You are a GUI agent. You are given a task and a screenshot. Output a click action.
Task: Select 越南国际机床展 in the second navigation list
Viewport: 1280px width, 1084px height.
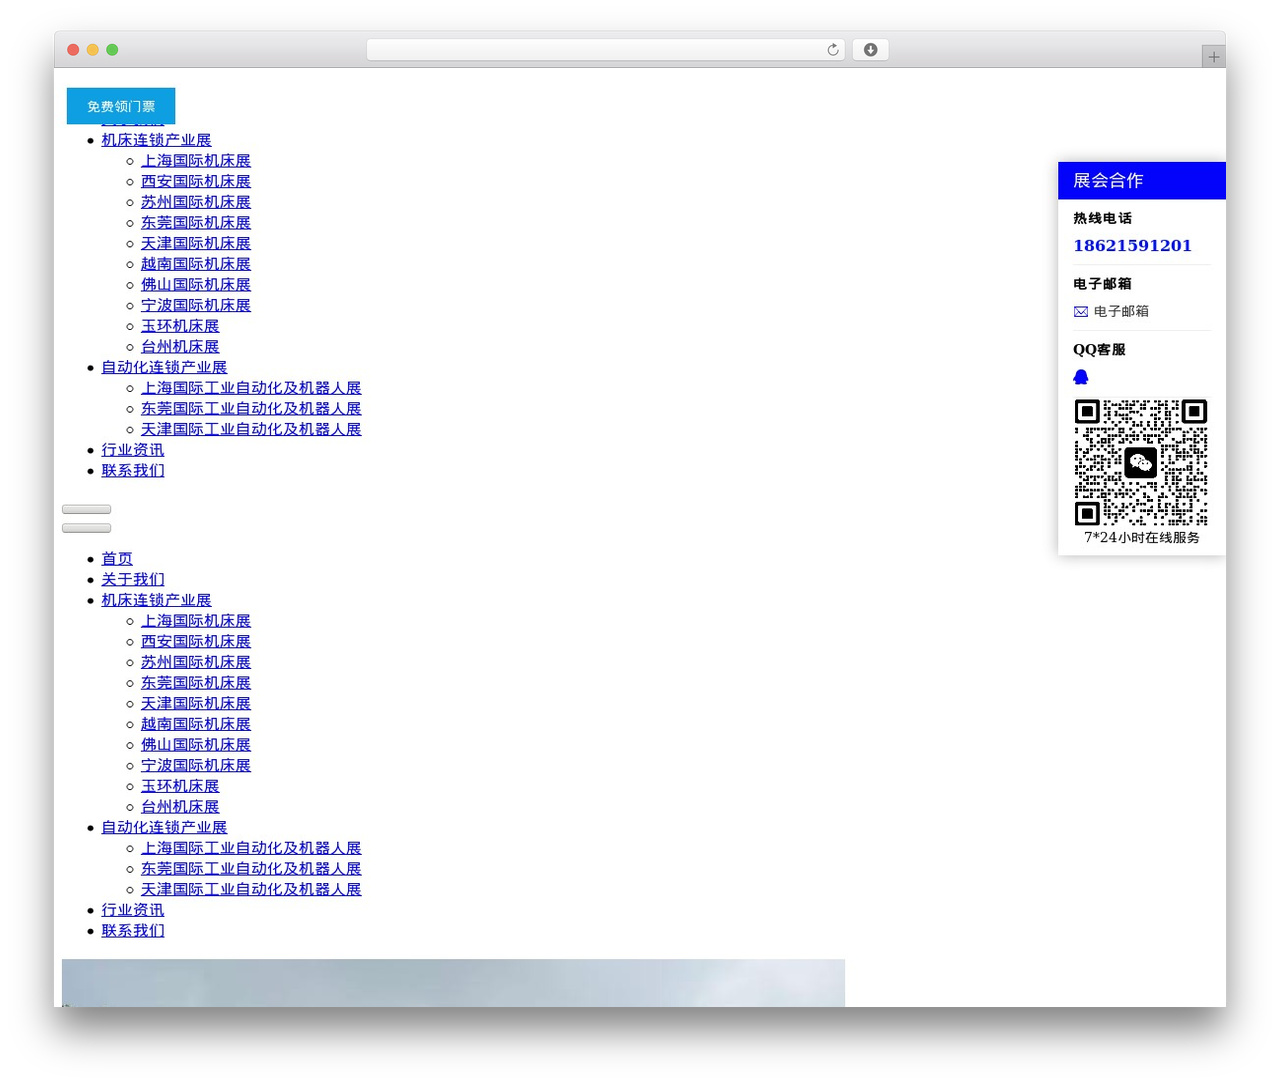pos(196,724)
